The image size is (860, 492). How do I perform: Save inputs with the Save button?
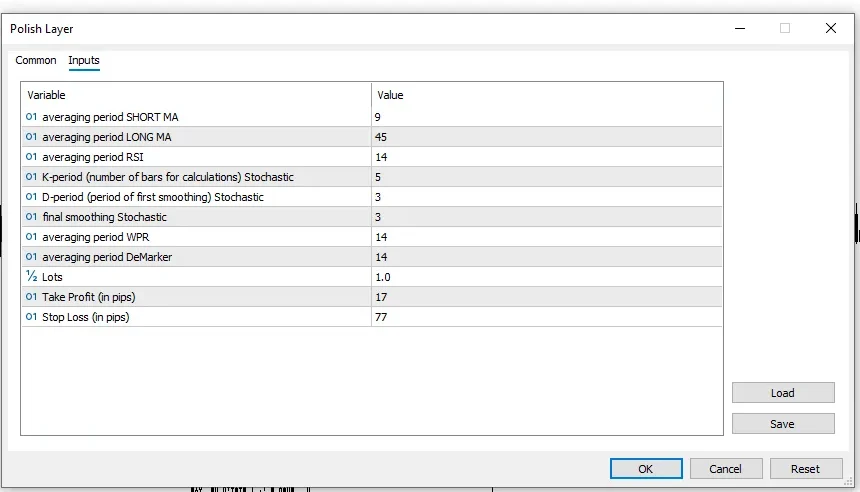pyautogui.click(x=783, y=423)
